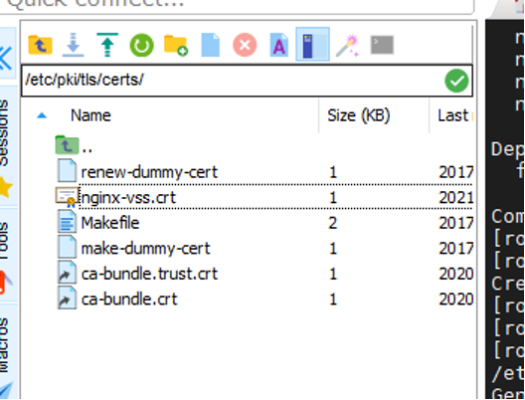This screenshot has width=525, height=400.
Task: Edit the /etc/pki/tls/certs/ path field
Action: 232,80
